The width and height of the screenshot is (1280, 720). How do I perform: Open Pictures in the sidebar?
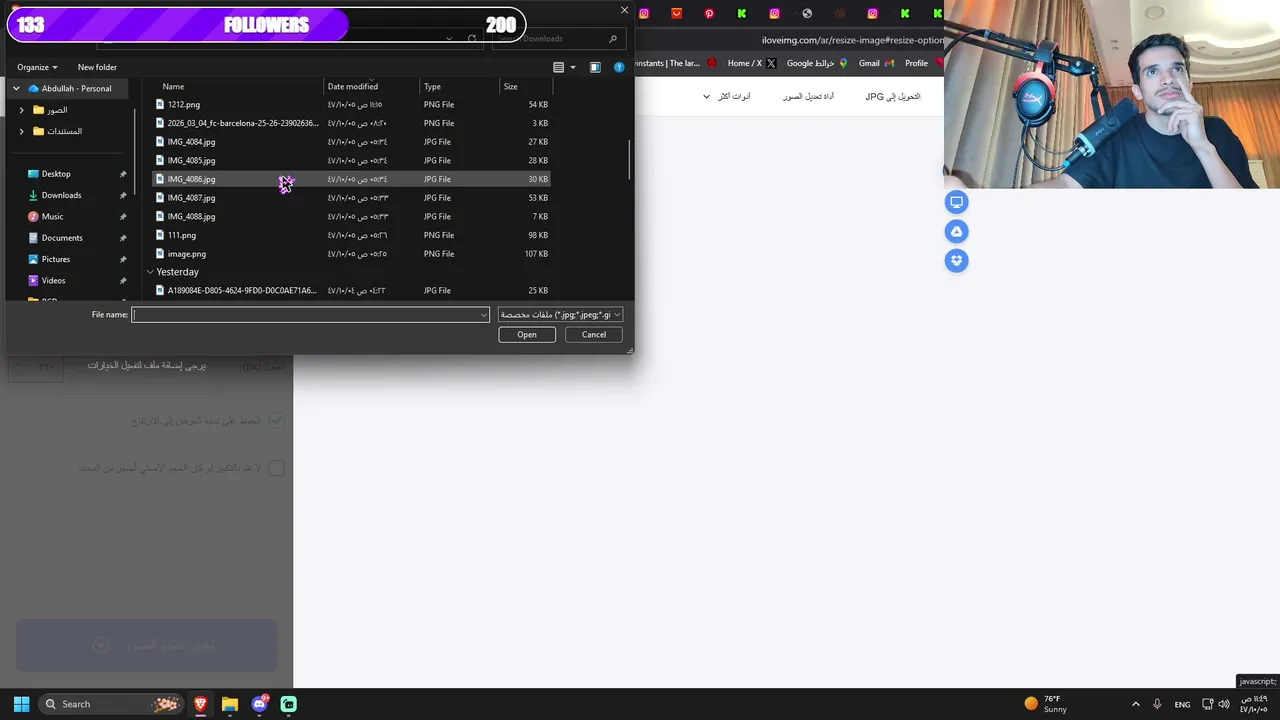tap(56, 259)
